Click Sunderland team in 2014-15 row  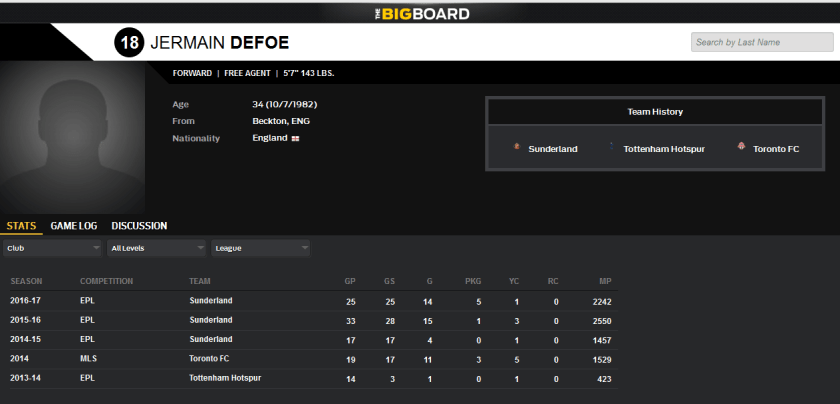pos(211,339)
